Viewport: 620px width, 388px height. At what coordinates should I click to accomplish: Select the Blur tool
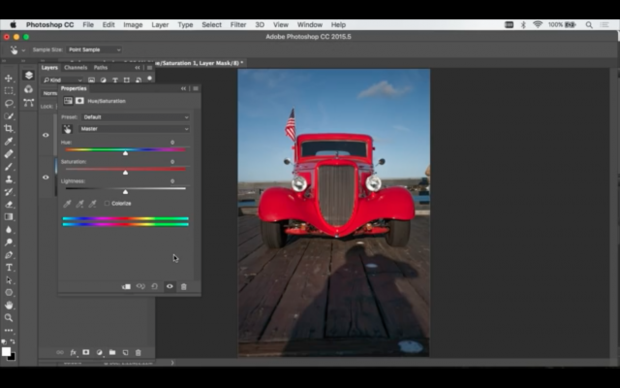click(8, 229)
